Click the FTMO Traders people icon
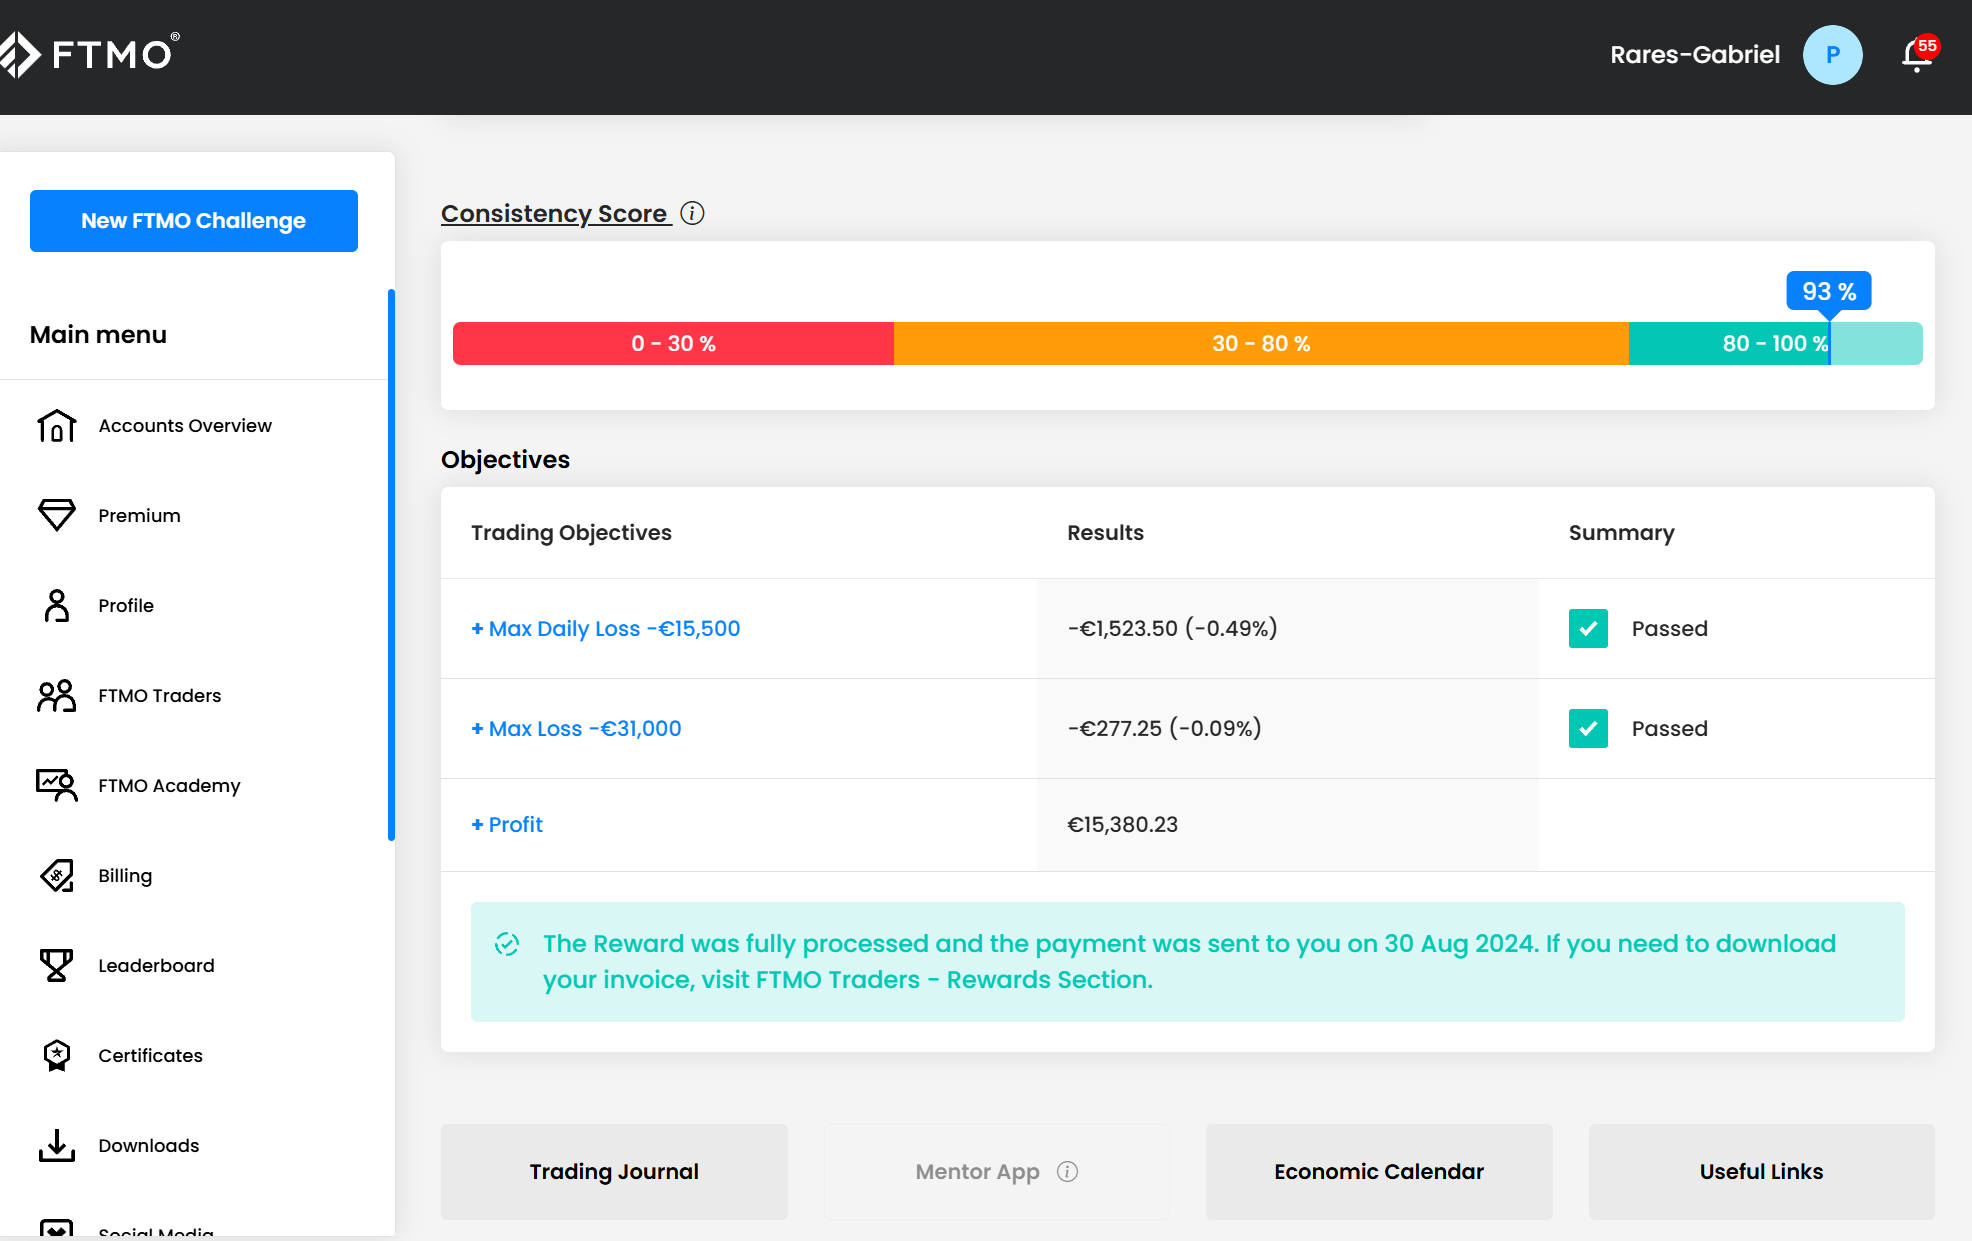Viewport: 1972px width, 1241px height. click(x=57, y=695)
